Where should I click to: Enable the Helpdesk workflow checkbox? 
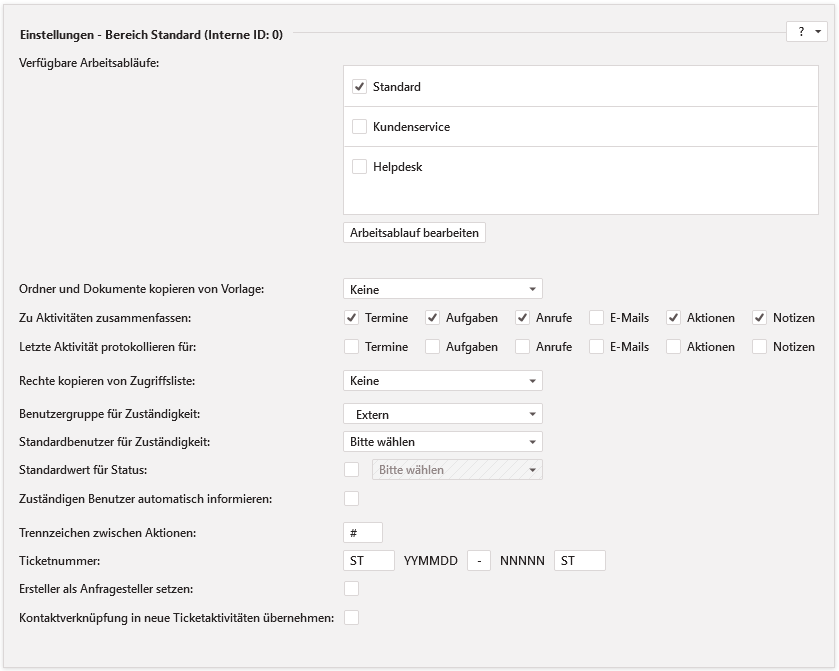(360, 167)
